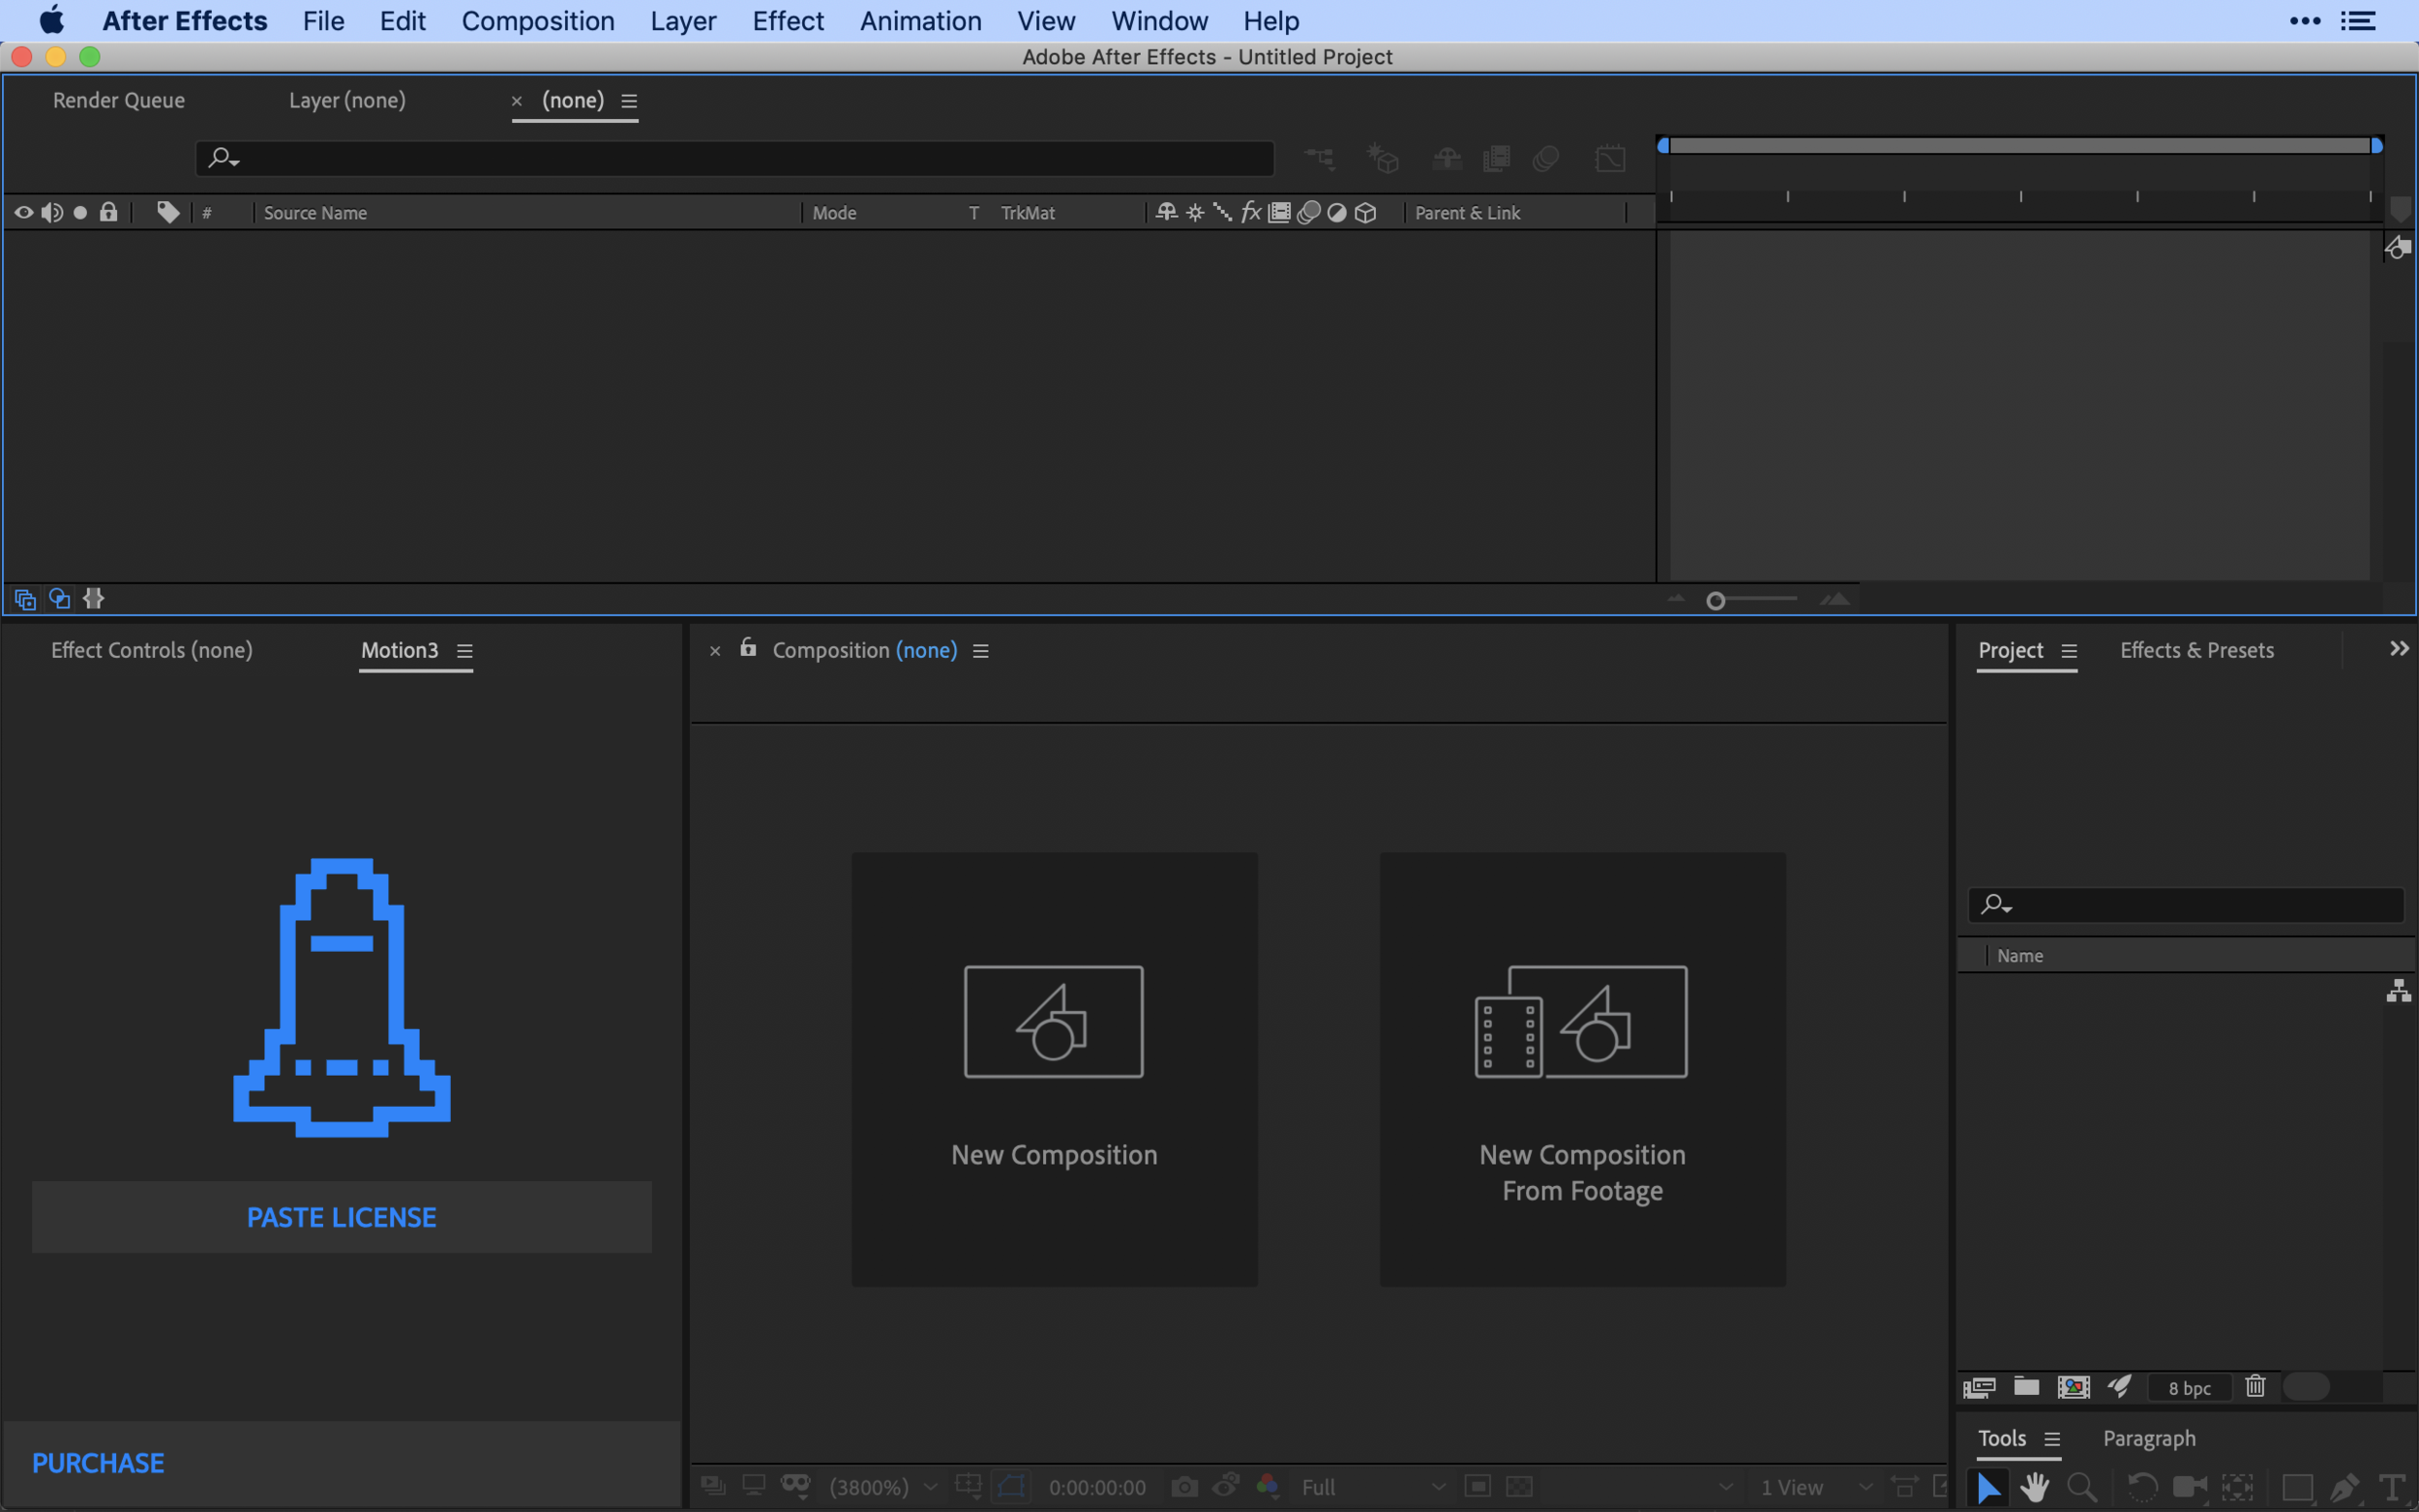Click the PURCHASE link
Viewport: 2419px width, 1512px height.
tap(98, 1463)
